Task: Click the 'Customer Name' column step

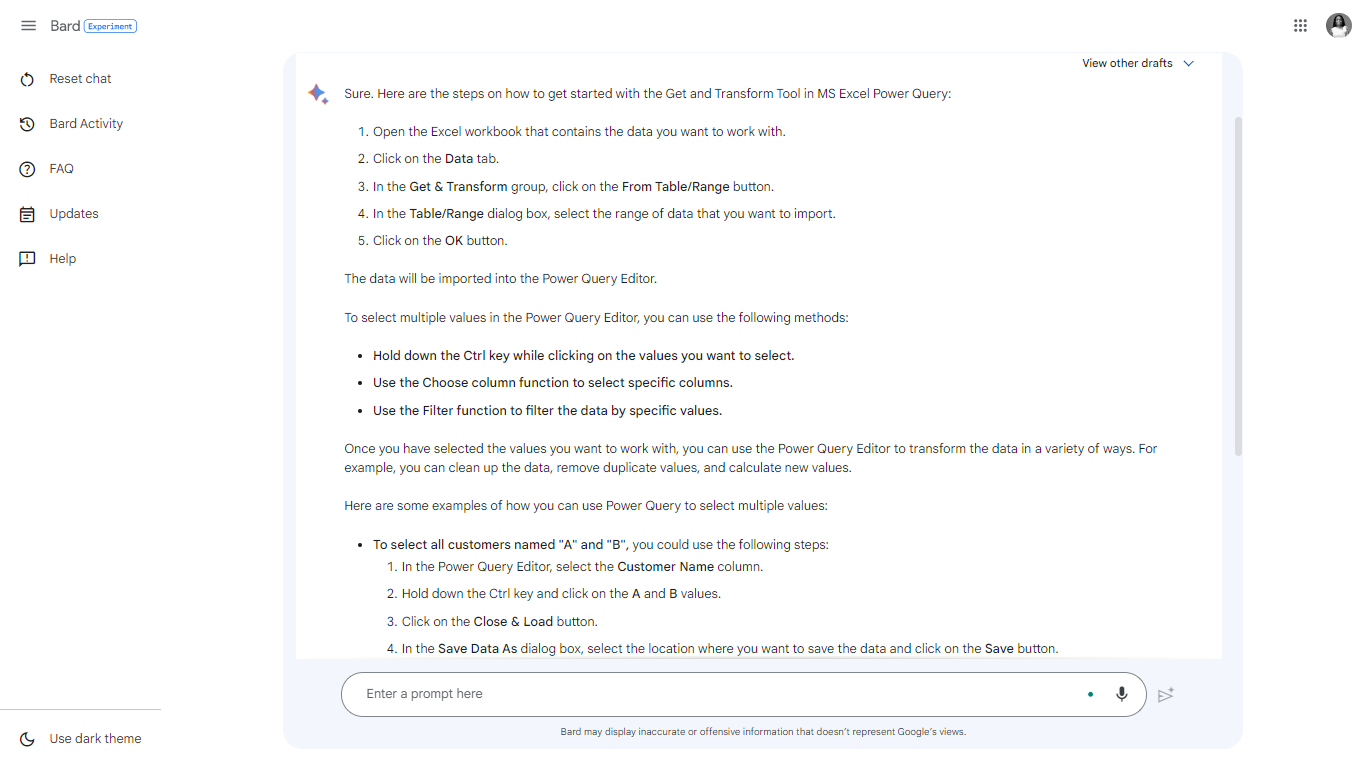Action: [x=582, y=567]
